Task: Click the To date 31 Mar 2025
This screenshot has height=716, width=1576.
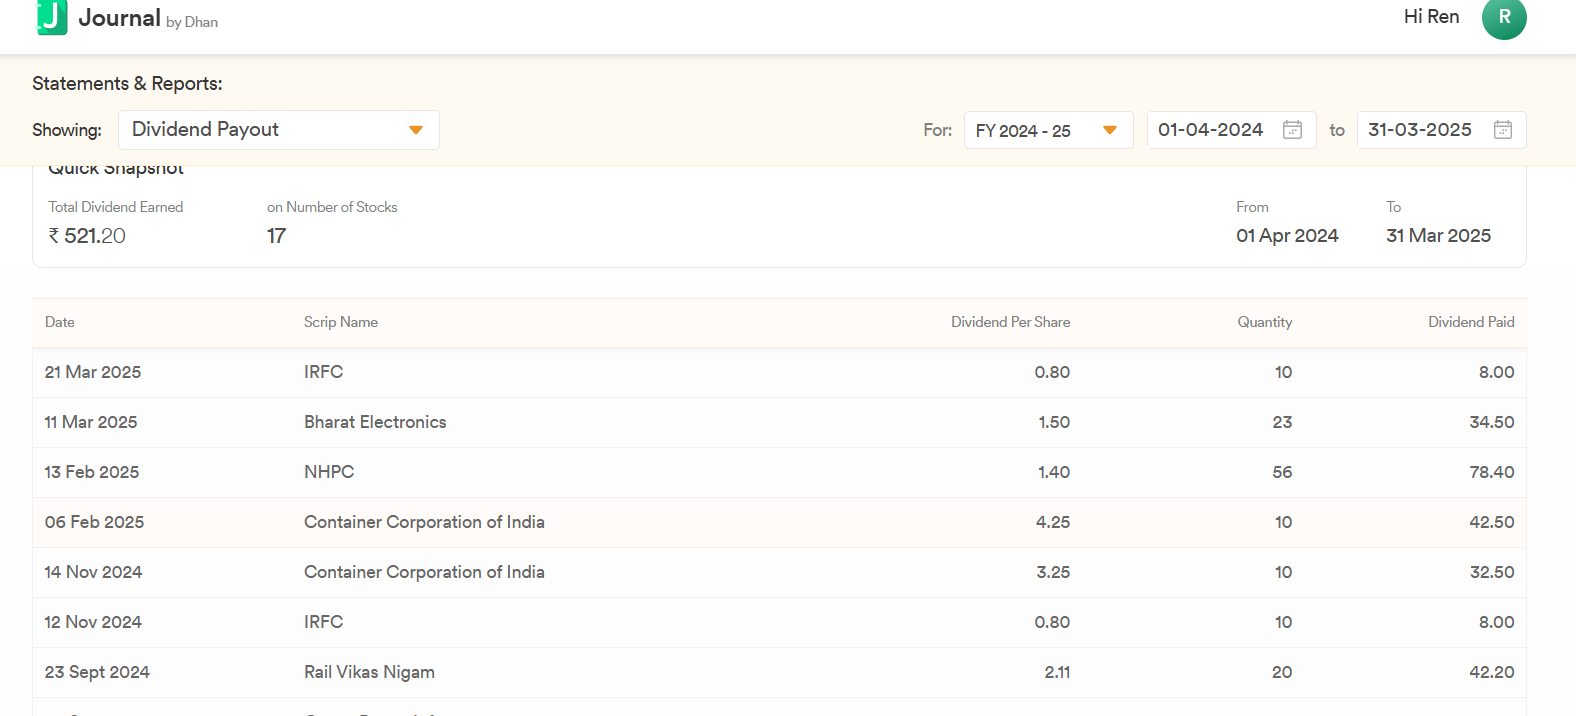Action: [1438, 236]
